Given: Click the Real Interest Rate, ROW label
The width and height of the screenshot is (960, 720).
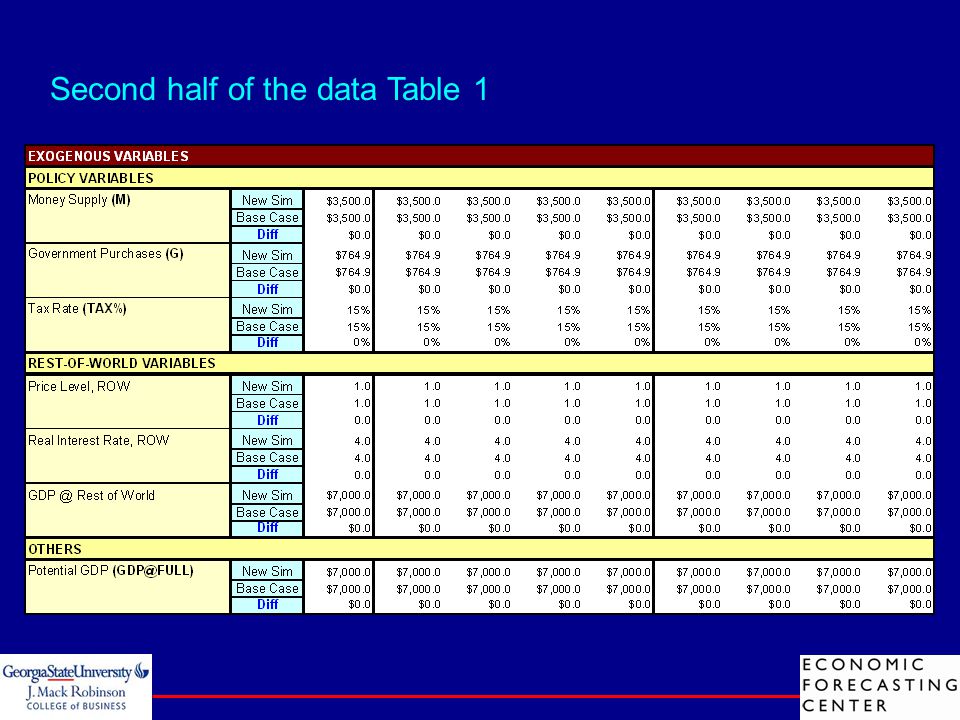Looking at the screenshot, I should click(99, 440).
